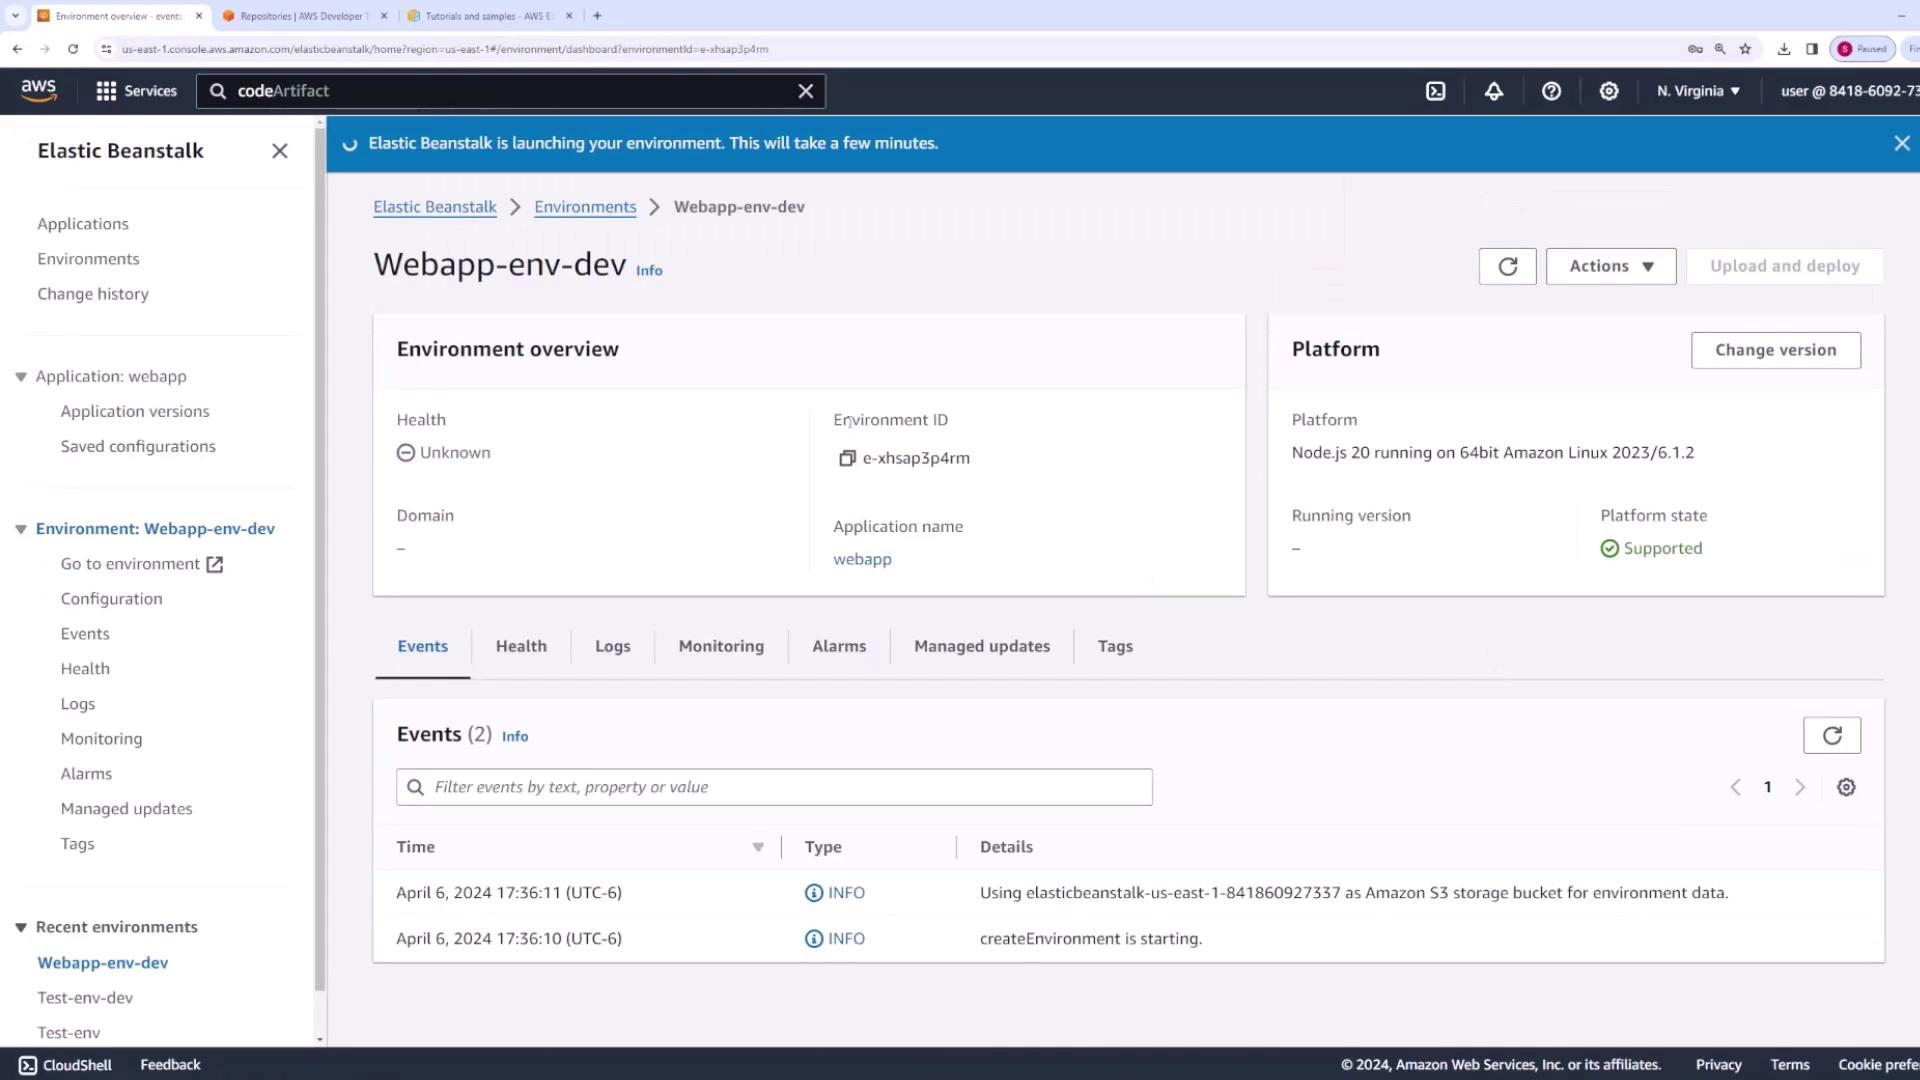Open the N. Virginia region selector
Viewport: 1920px width, 1080px height.
click(1698, 91)
